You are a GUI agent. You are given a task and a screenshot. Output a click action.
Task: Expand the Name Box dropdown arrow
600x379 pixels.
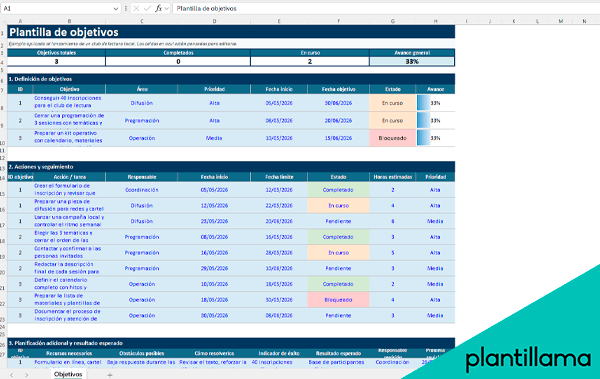click(x=116, y=8)
